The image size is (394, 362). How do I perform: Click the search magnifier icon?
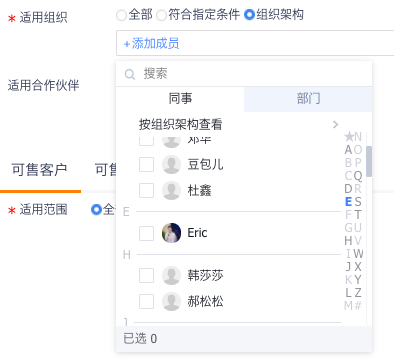pos(130,74)
